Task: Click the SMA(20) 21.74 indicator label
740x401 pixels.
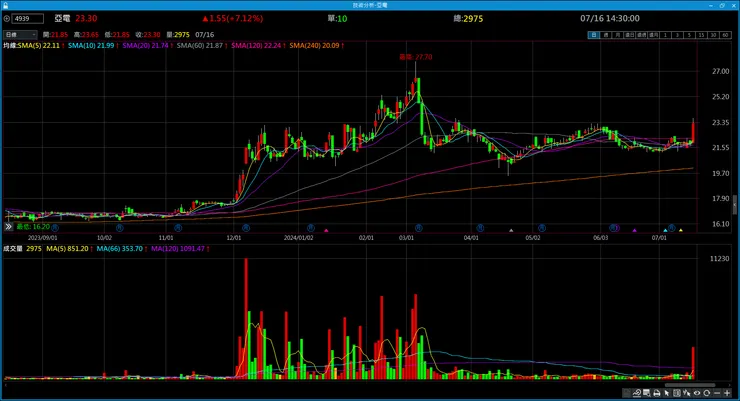Action: click(x=145, y=46)
